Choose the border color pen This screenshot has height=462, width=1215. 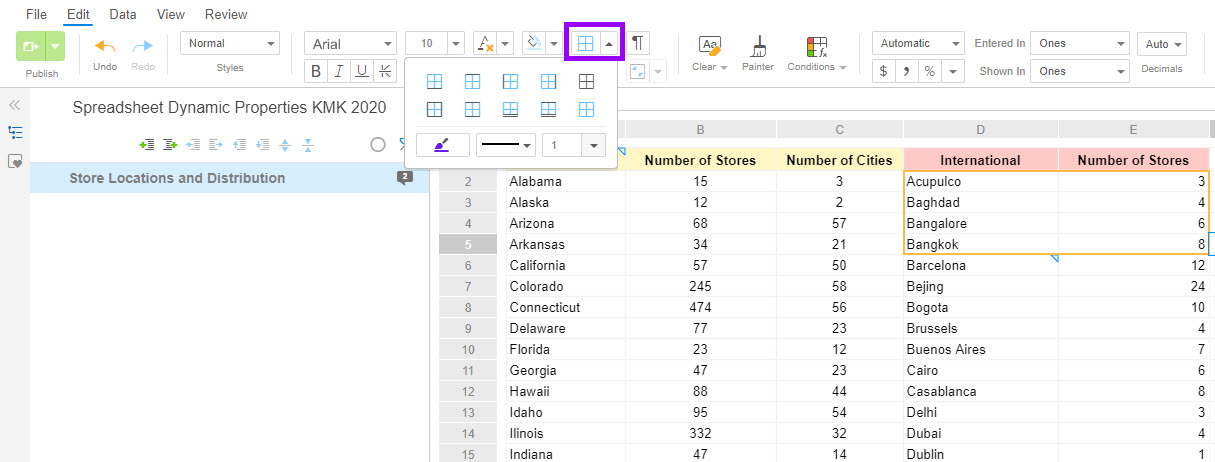pos(443,145)
